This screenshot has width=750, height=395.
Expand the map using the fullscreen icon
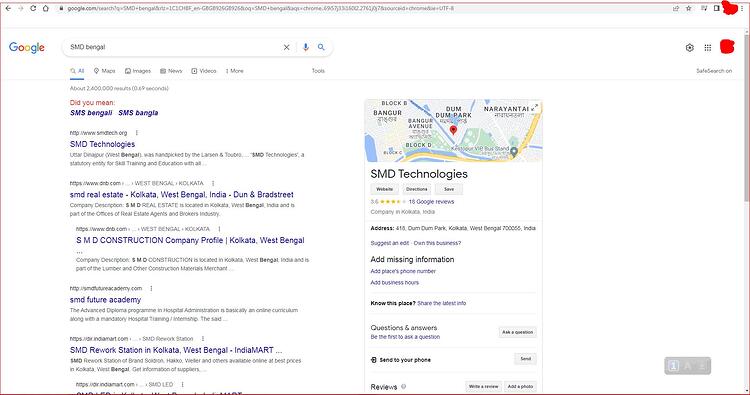point(535,107)
